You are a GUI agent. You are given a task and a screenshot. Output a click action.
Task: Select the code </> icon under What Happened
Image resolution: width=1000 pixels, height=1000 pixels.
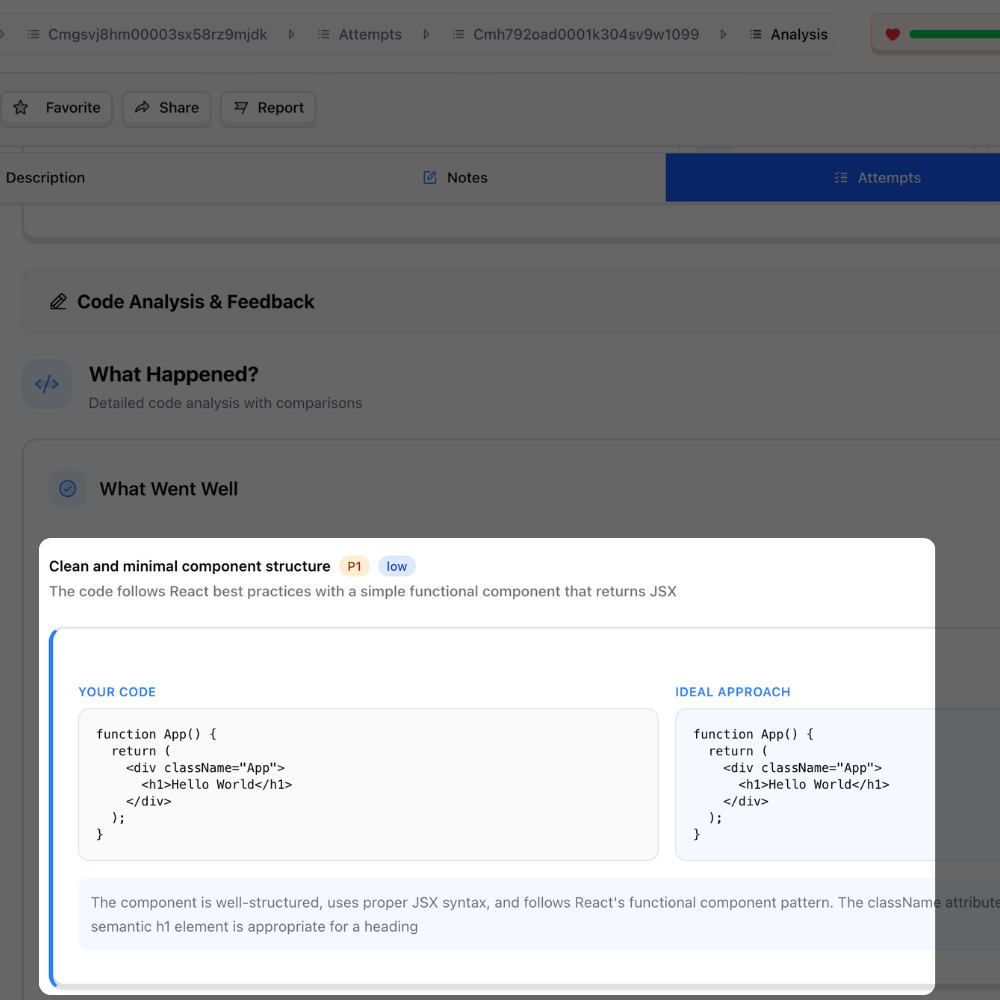click(47, 384)
